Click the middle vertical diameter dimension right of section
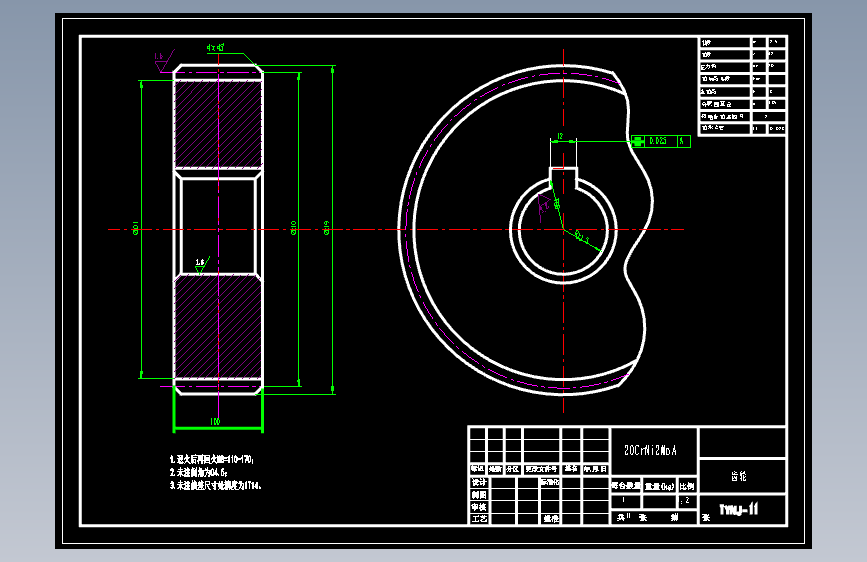The width and height of the screenshot is (867, 562). click(x=294, y=228)
